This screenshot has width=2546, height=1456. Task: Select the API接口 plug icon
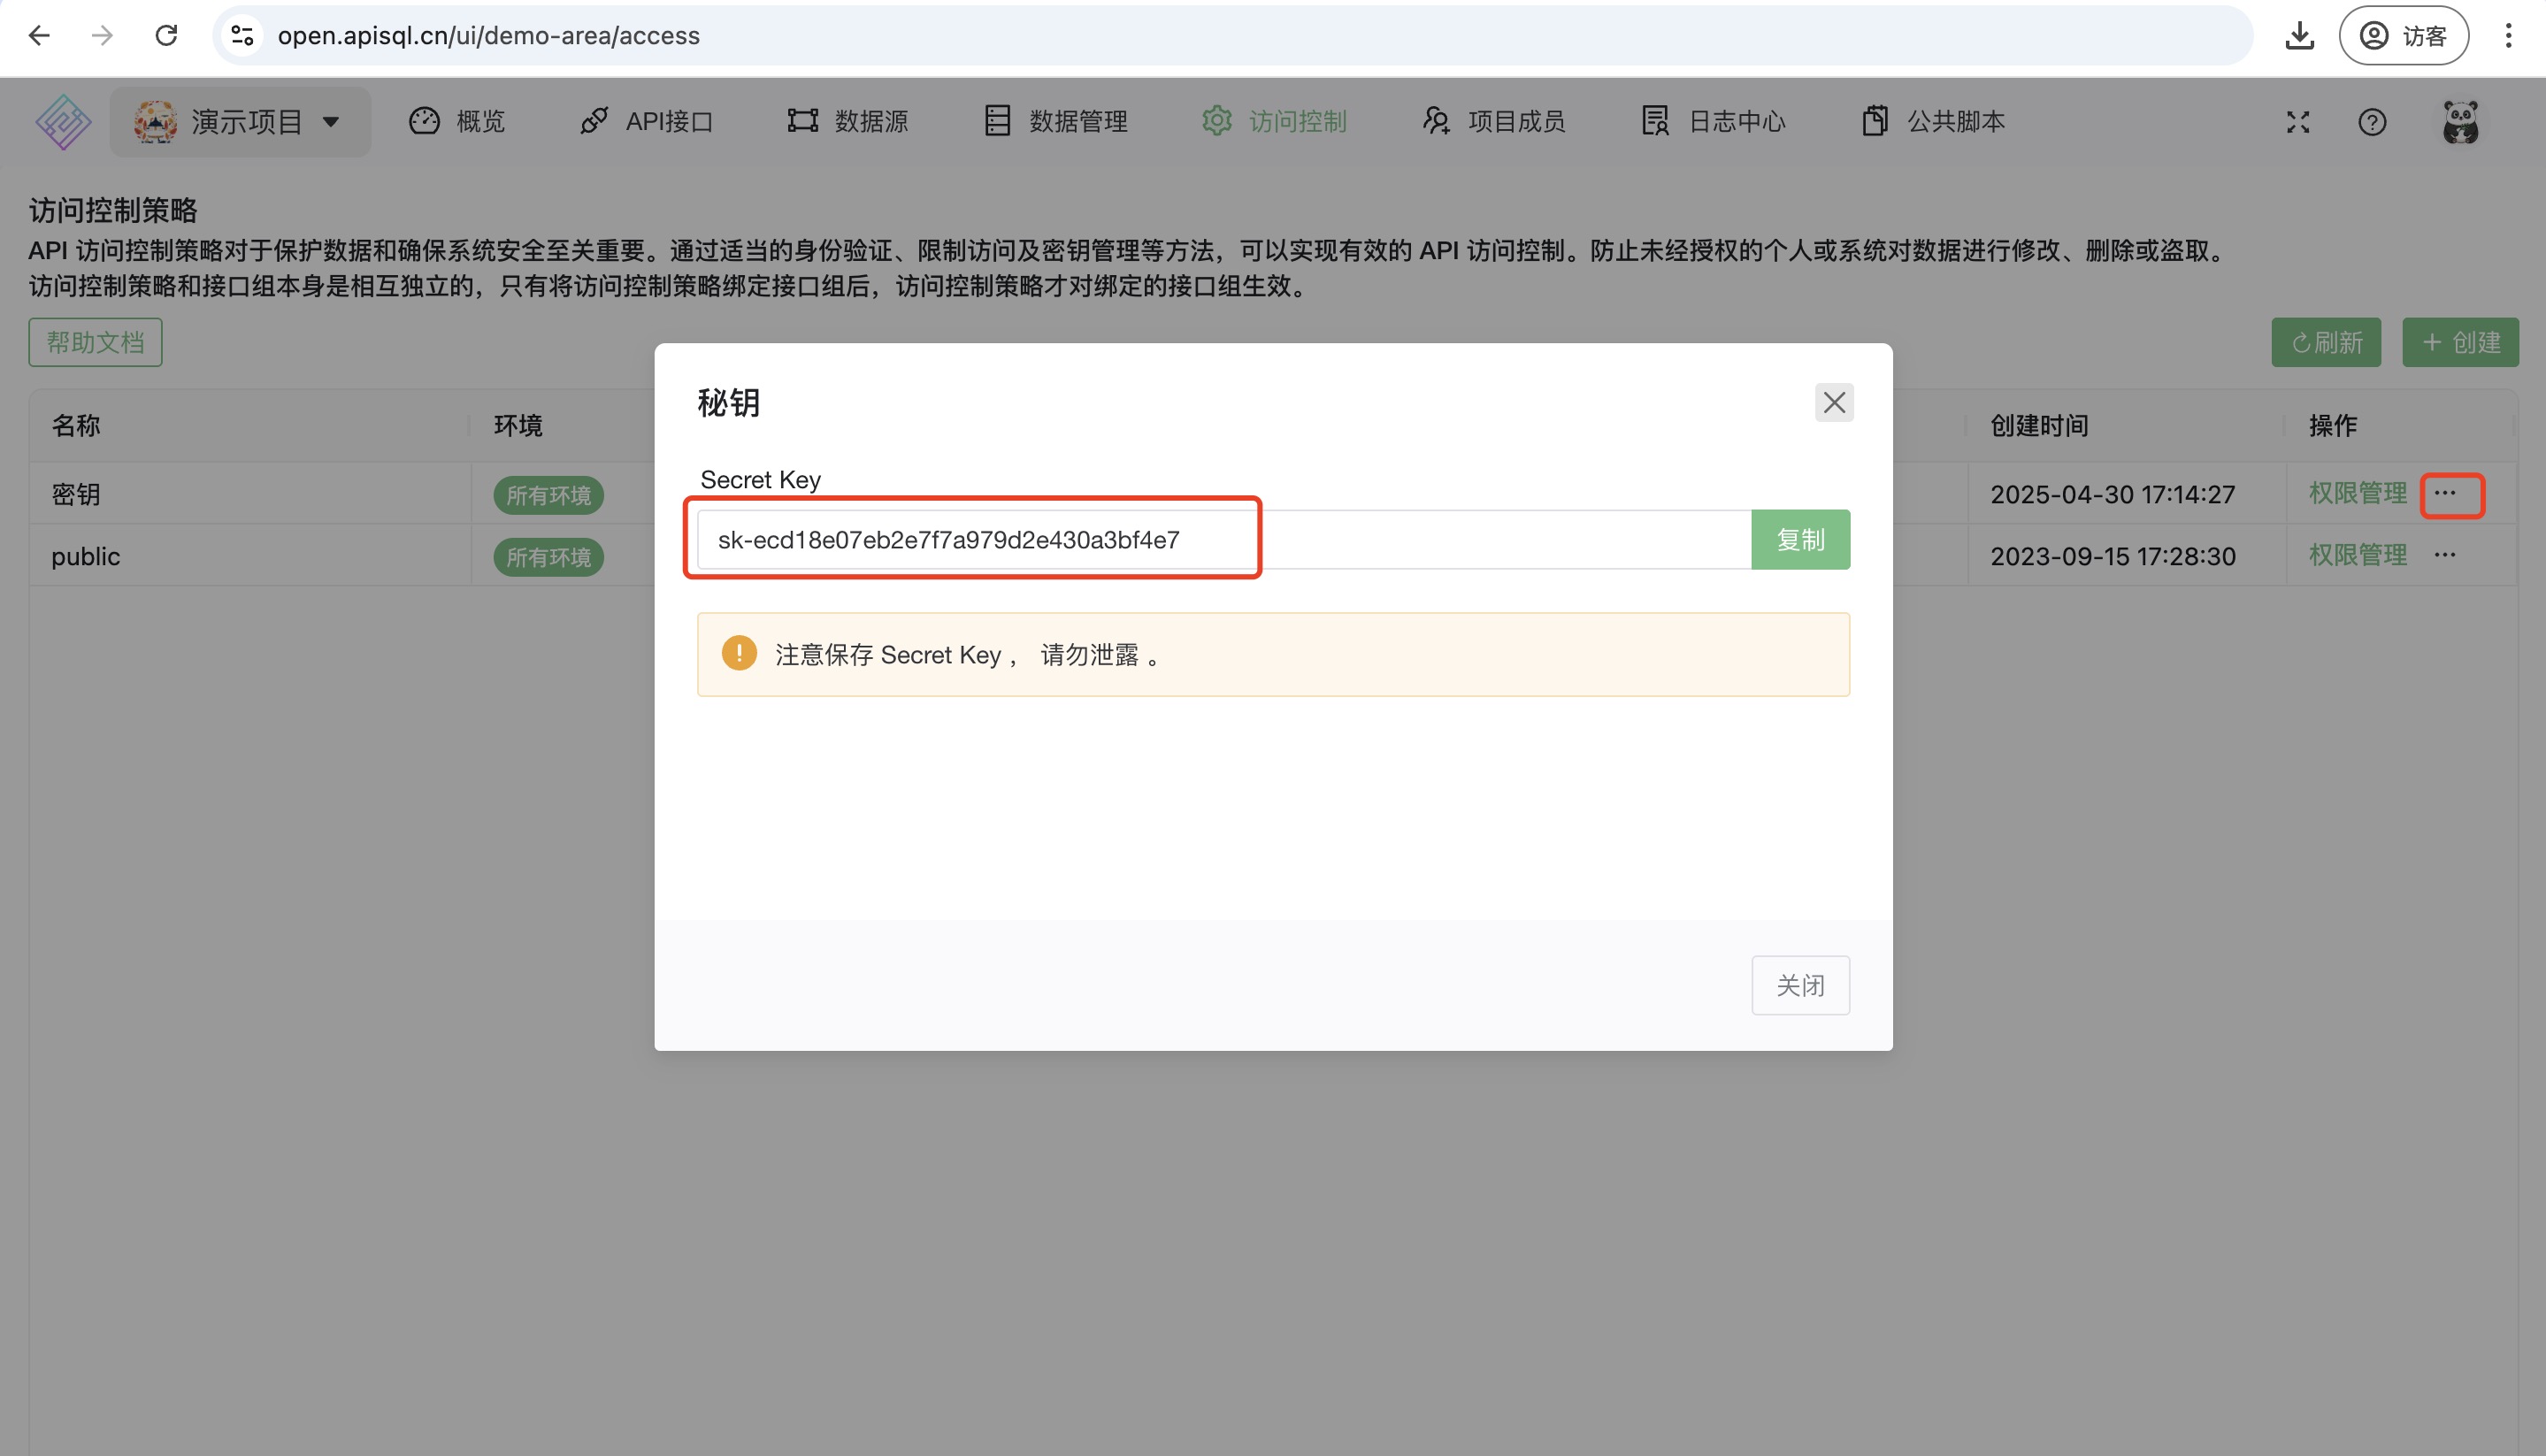595,121
